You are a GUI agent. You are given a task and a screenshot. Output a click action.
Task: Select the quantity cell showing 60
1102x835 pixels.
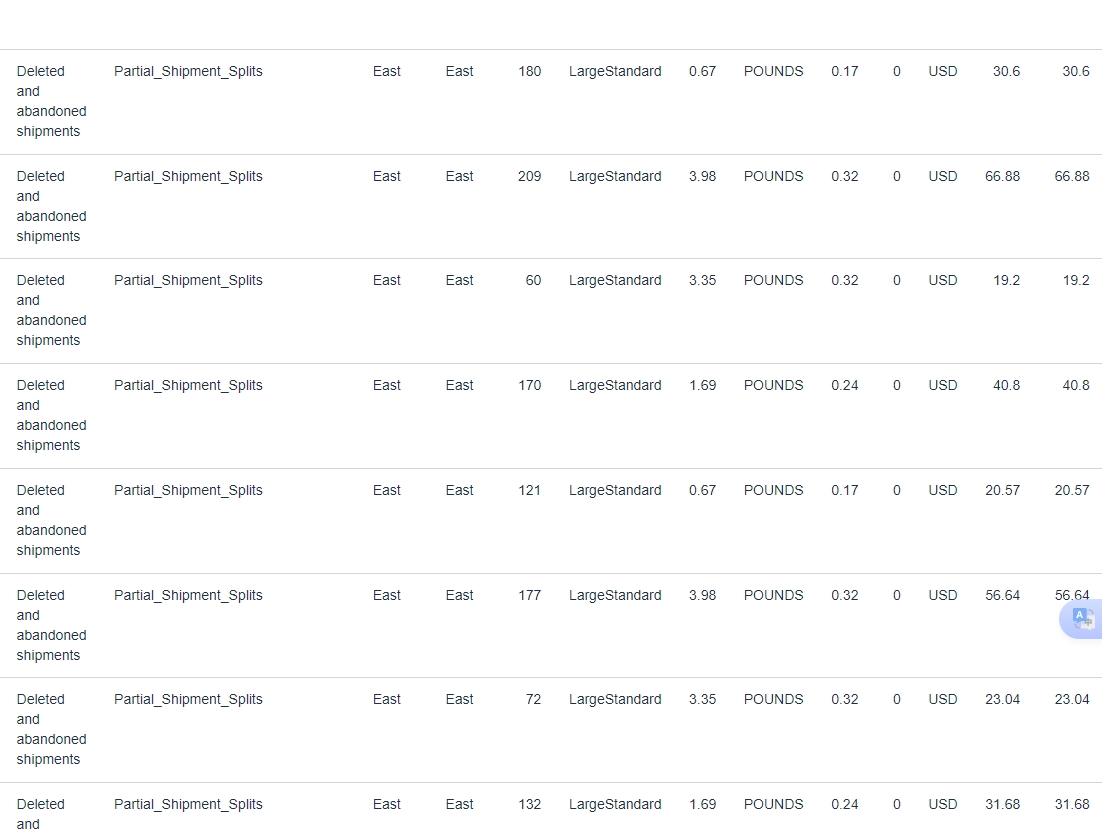click(533, 280)
